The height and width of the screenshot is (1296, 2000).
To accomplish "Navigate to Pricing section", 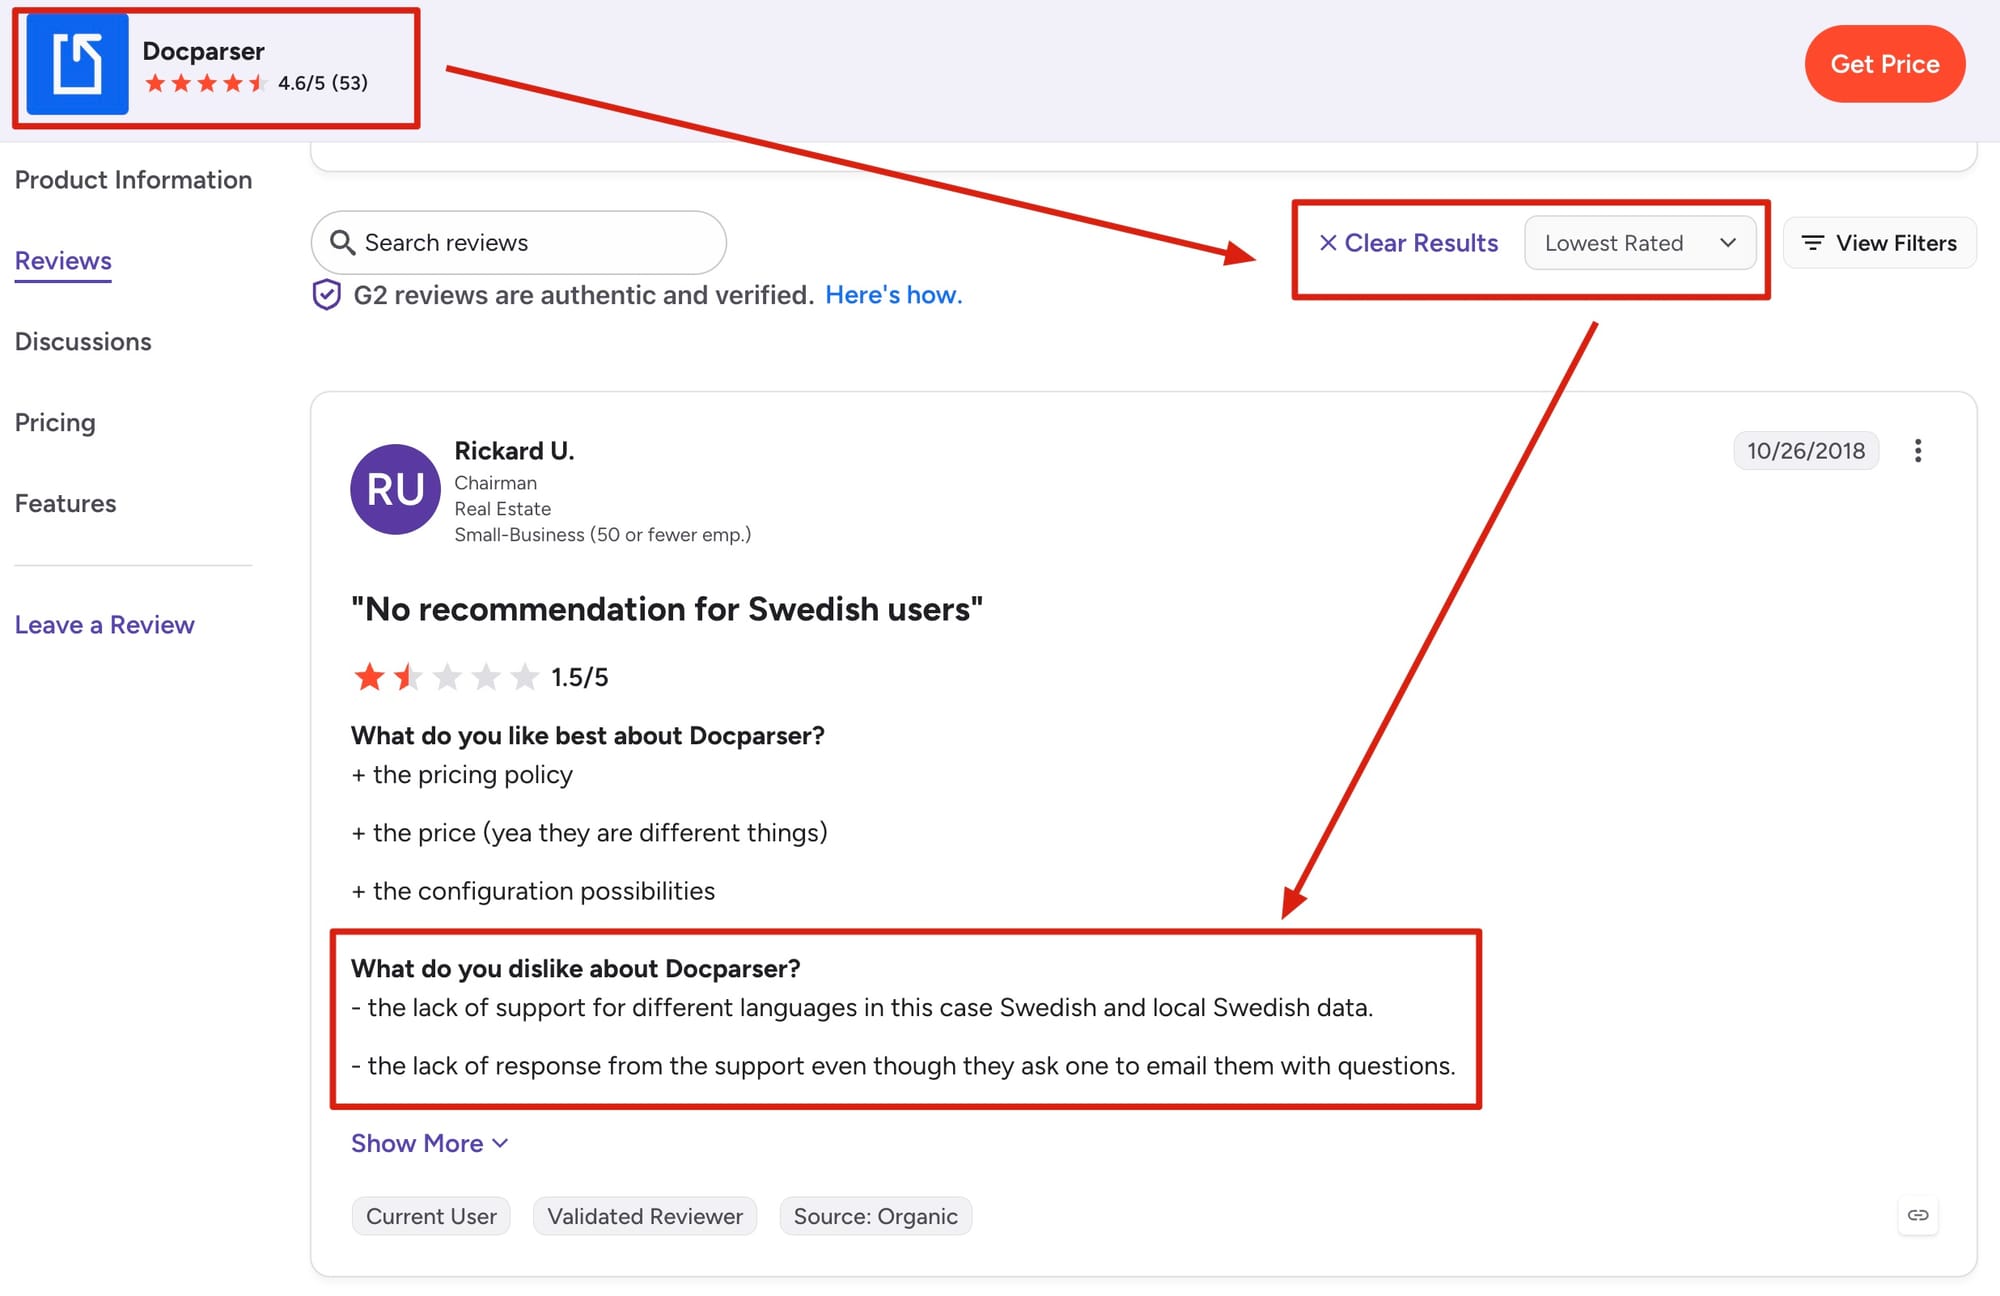I will point(55,423).
